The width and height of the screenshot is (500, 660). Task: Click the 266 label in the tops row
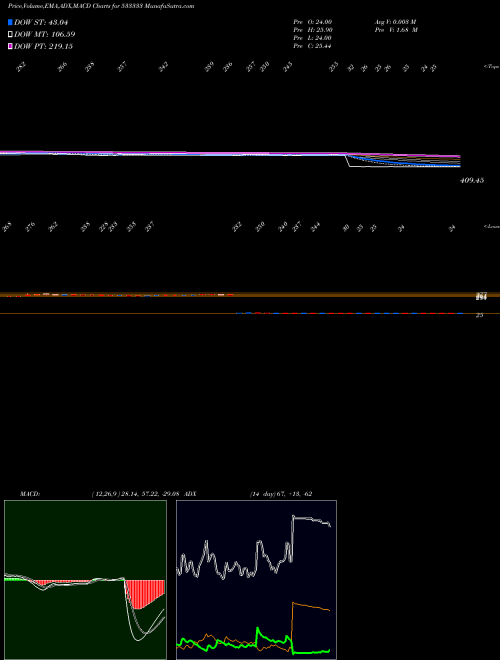pyautogui.click(x=62, y=67)
